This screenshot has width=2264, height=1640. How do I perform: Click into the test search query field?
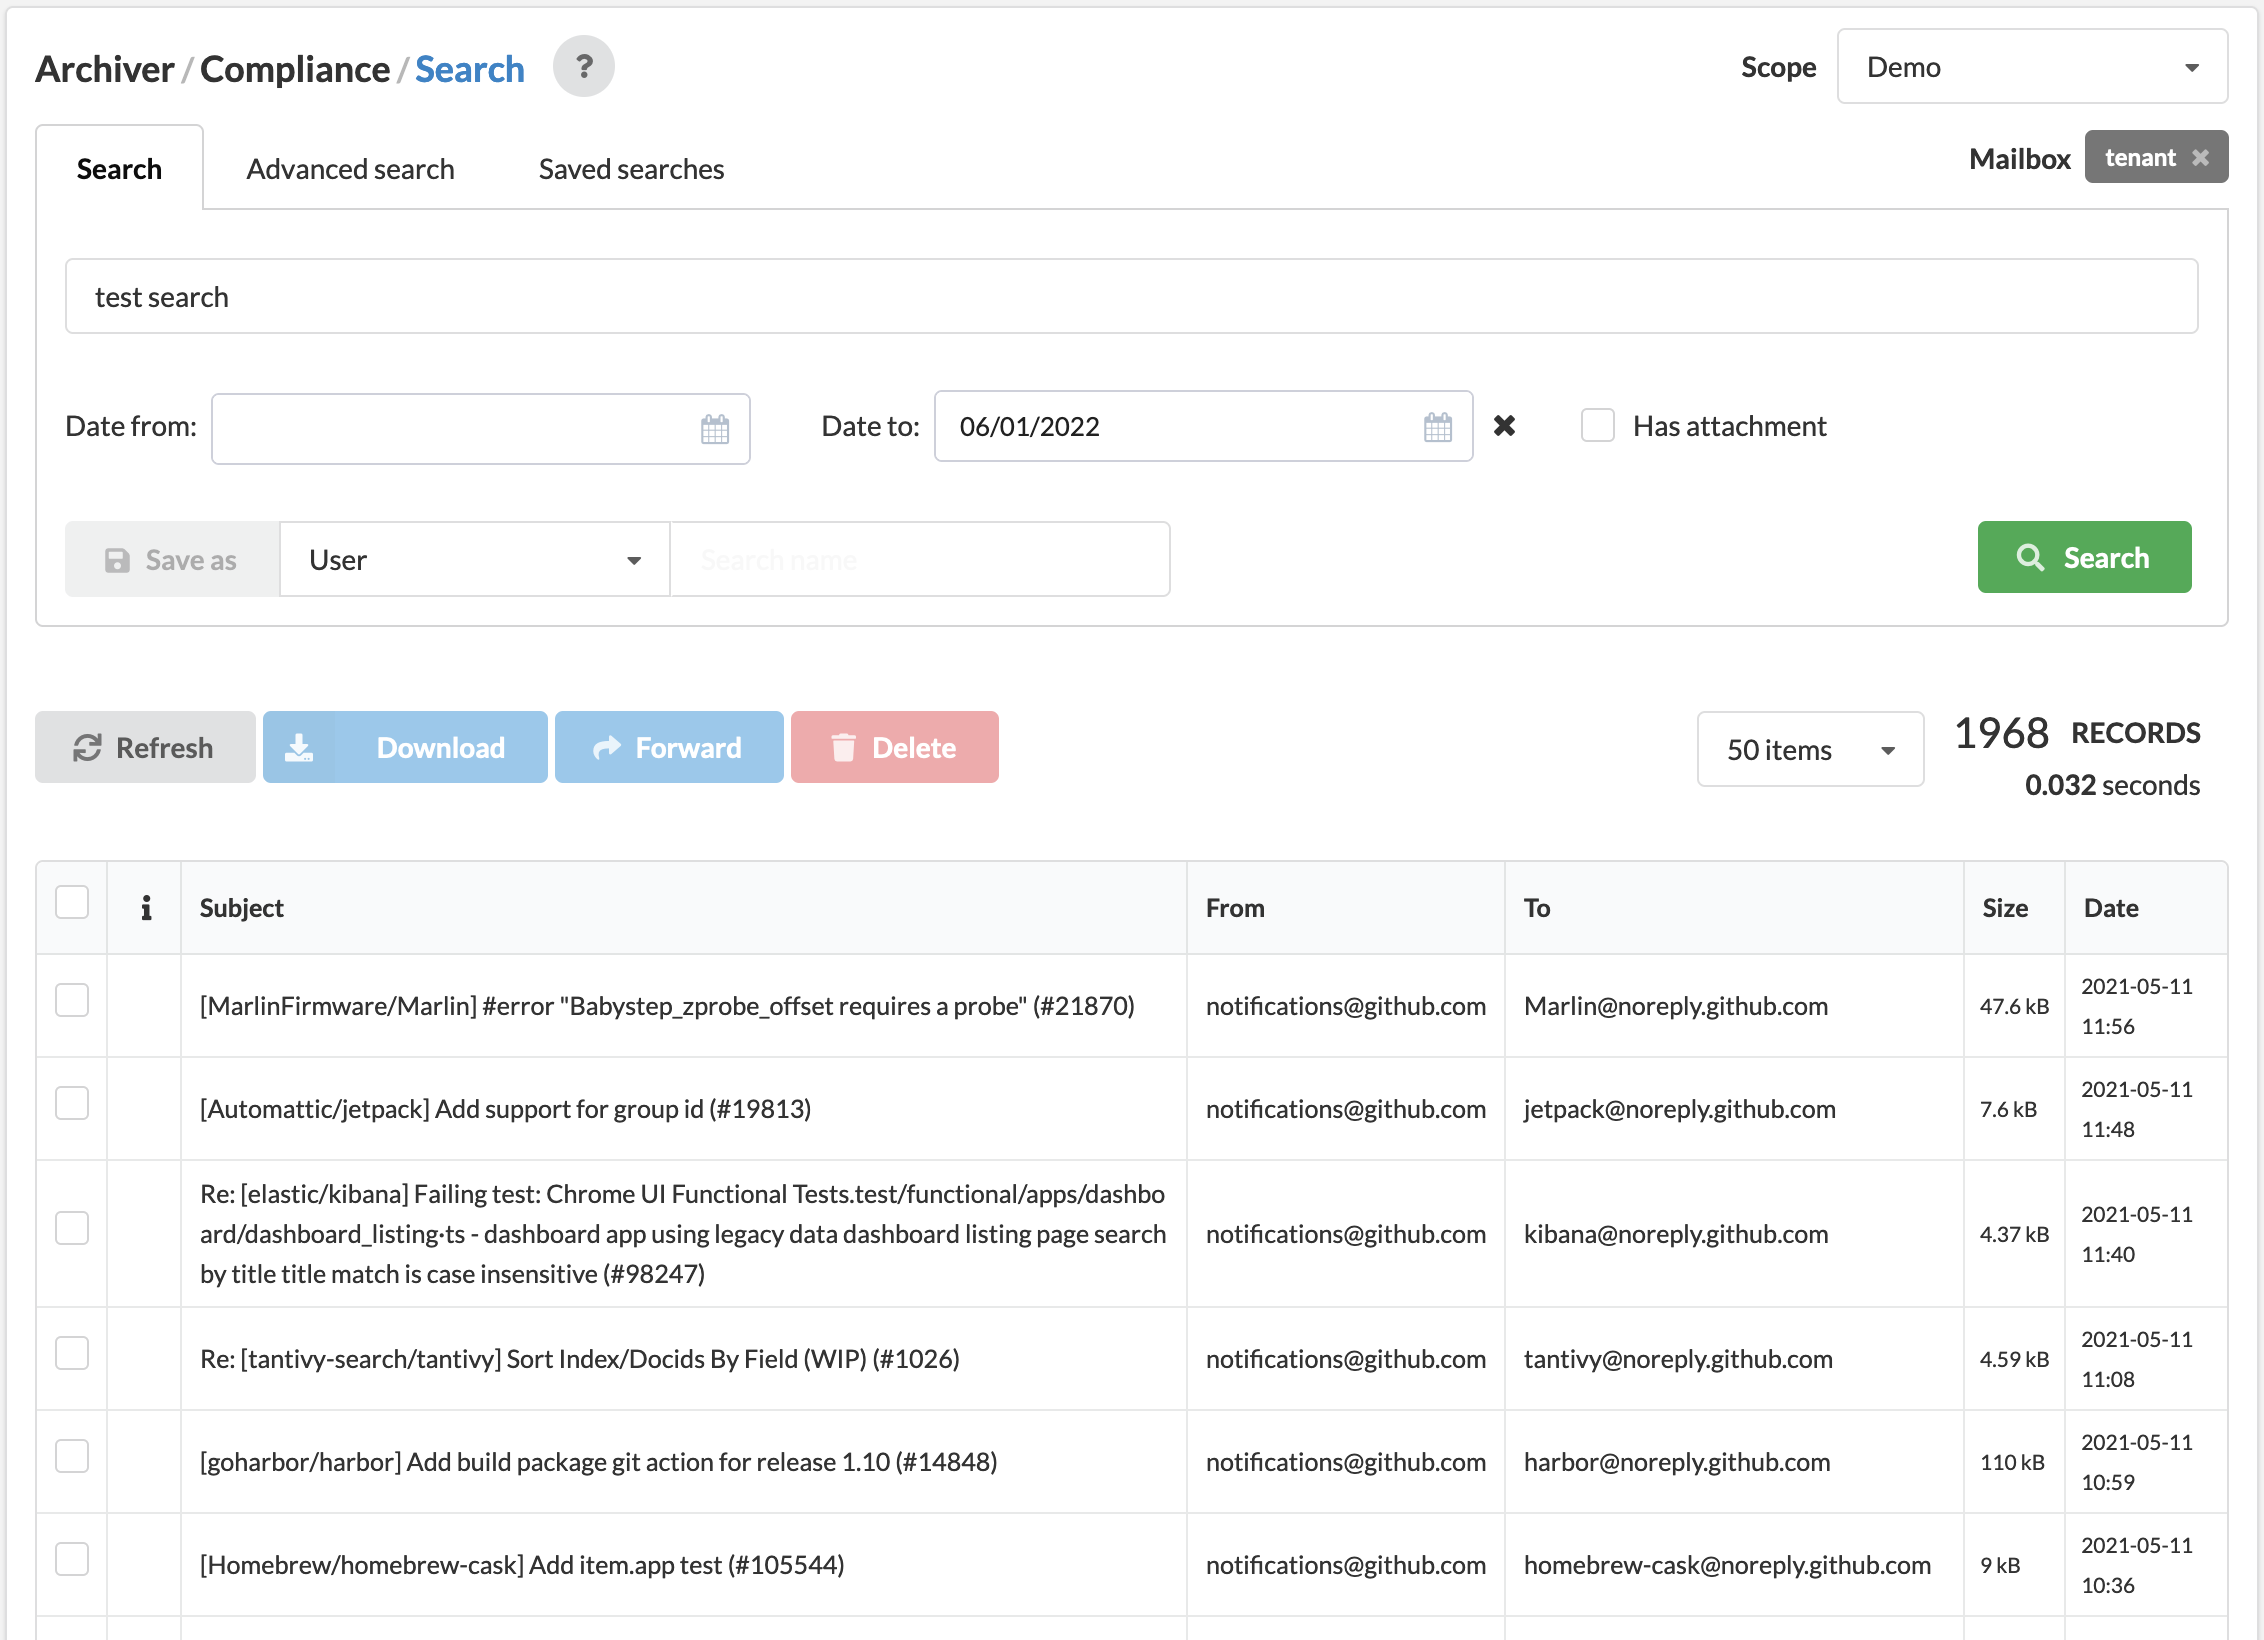click(x=1131, y=297)
